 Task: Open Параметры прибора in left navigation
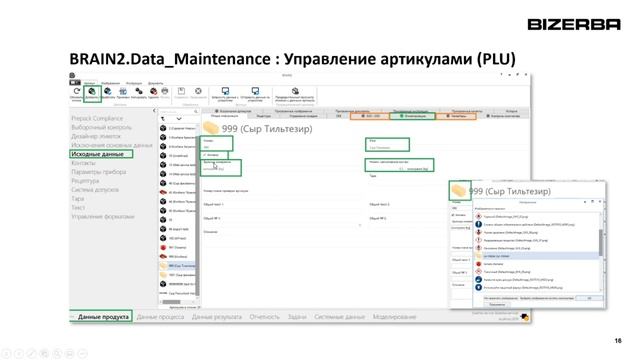click(x=99, y=172)
